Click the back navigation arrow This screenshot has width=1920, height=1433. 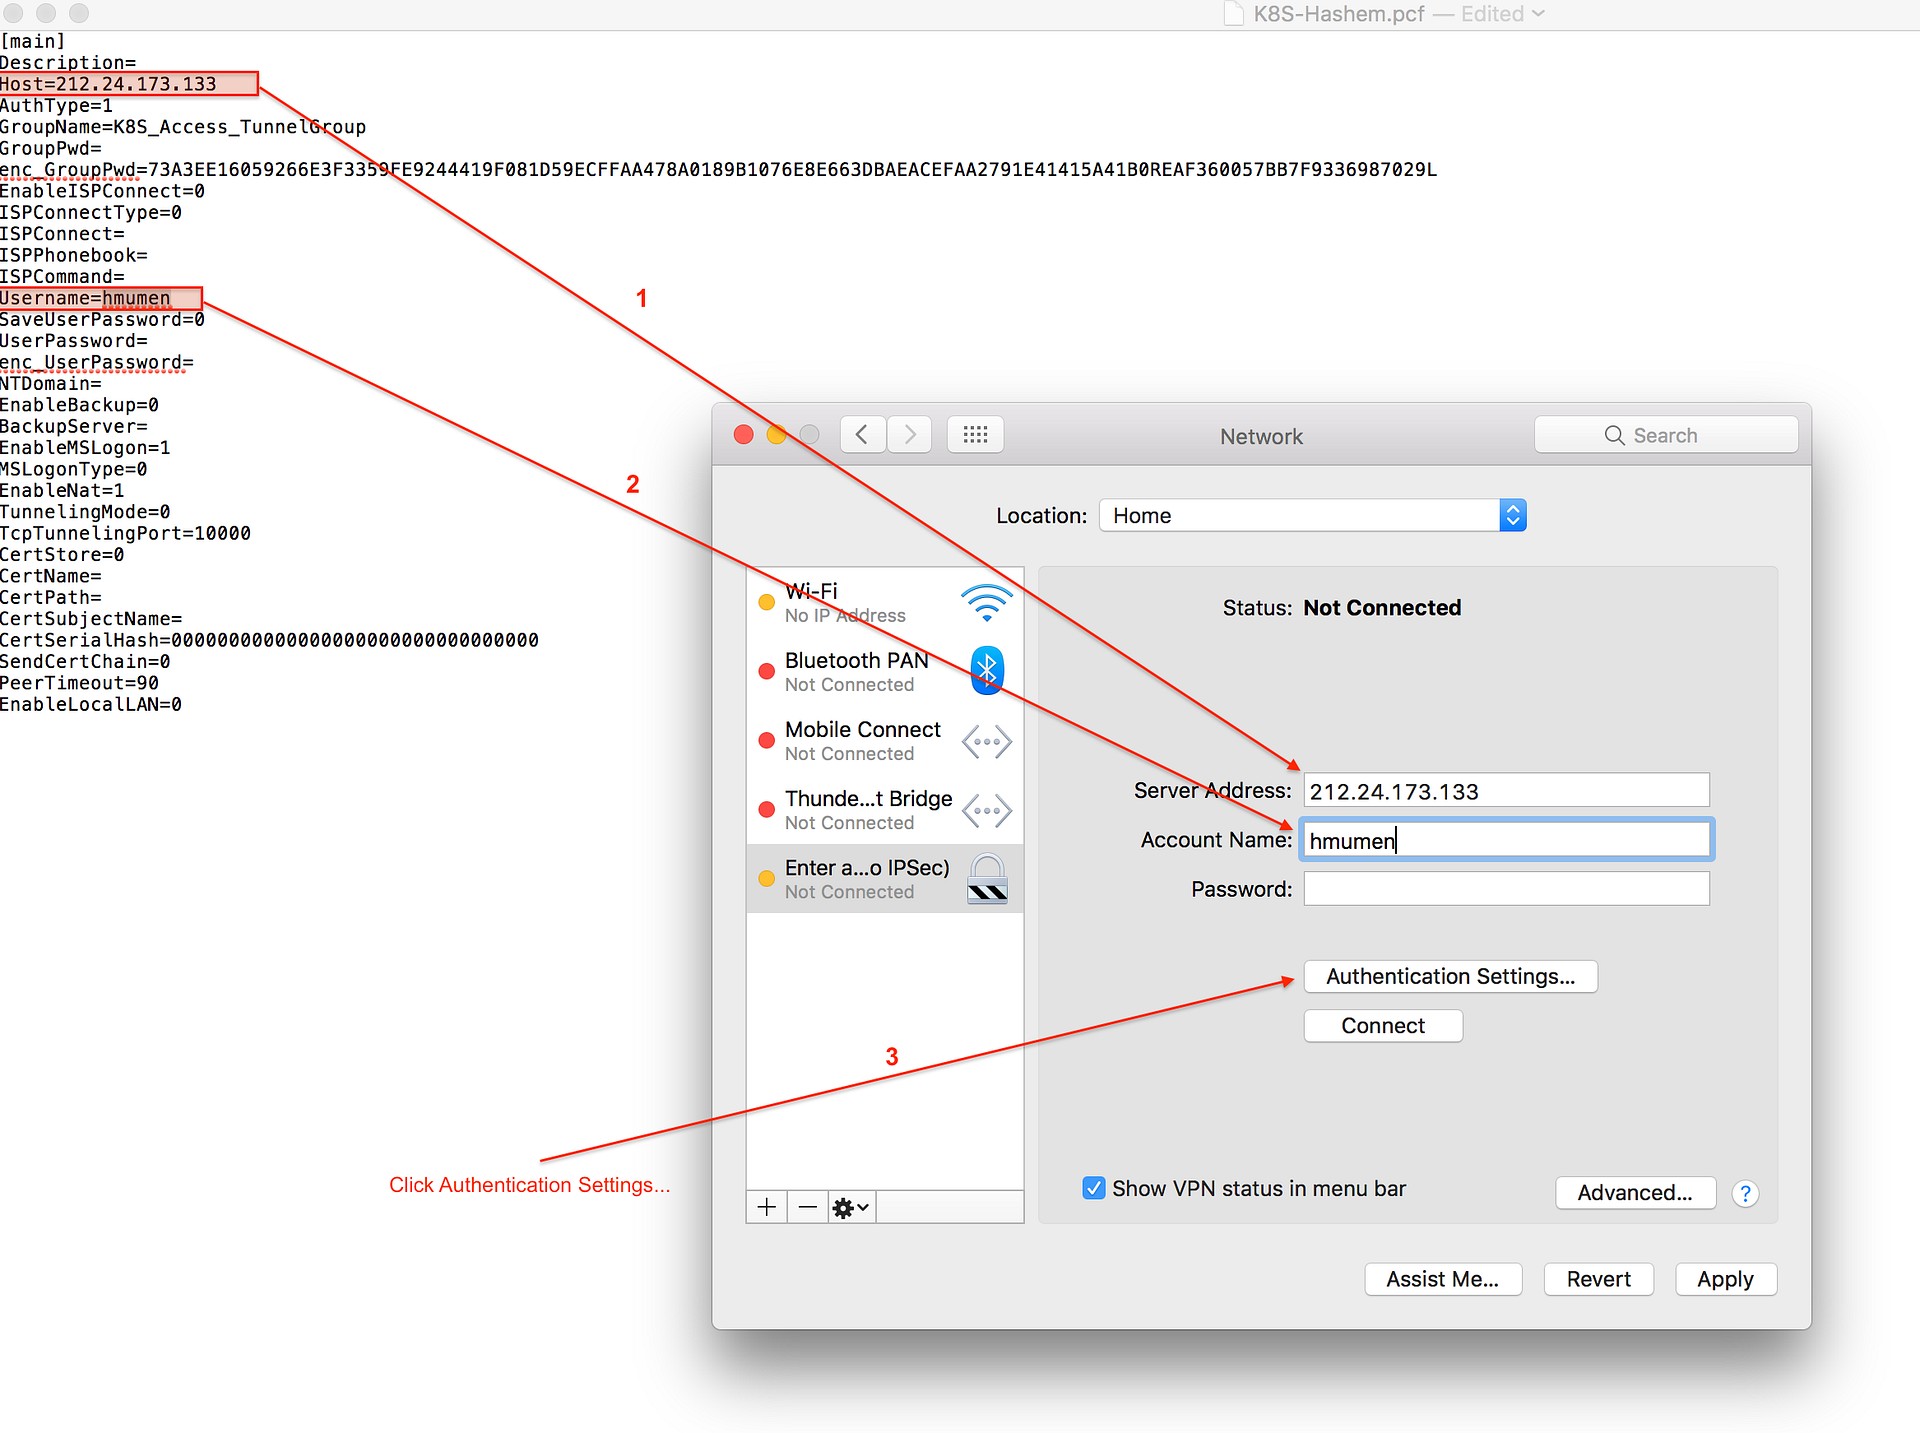[x=862, y=435]
